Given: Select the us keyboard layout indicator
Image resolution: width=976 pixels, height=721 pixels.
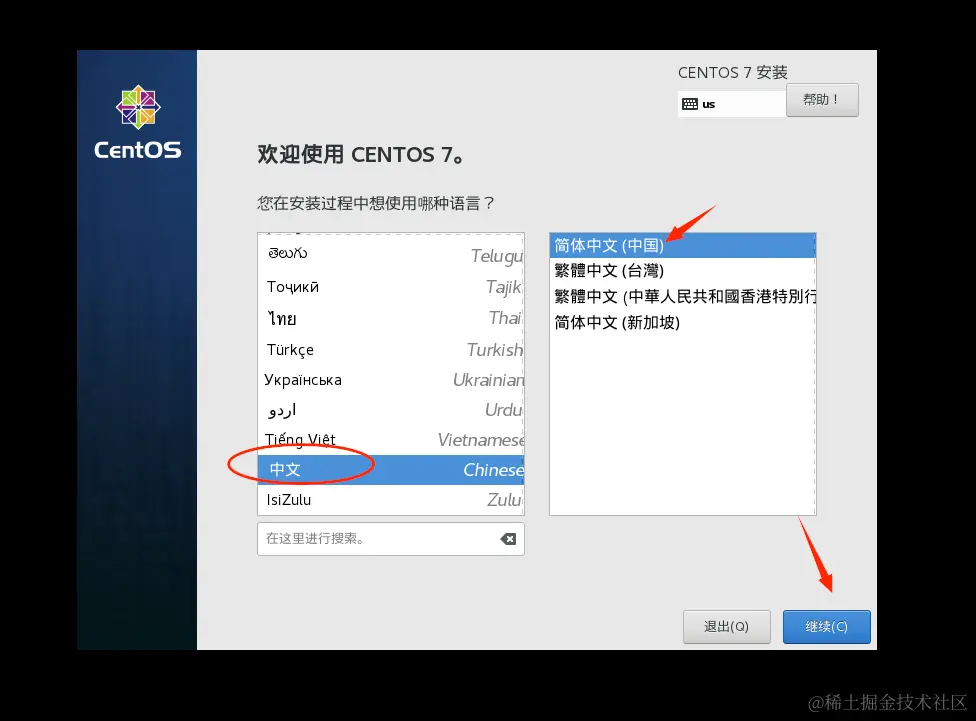Looking at the screenshot, I should coord(731,104).
